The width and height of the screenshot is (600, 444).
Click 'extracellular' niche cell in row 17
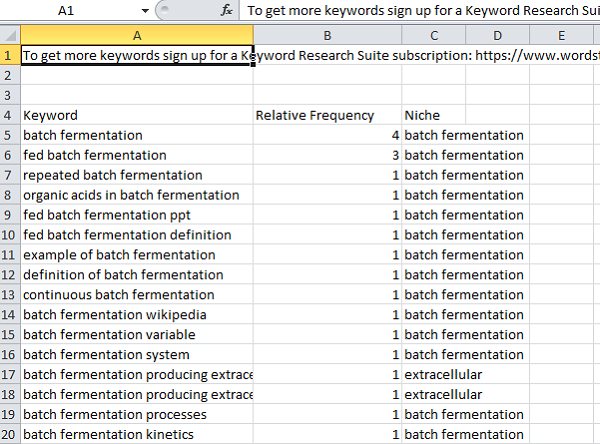point(434,374)
